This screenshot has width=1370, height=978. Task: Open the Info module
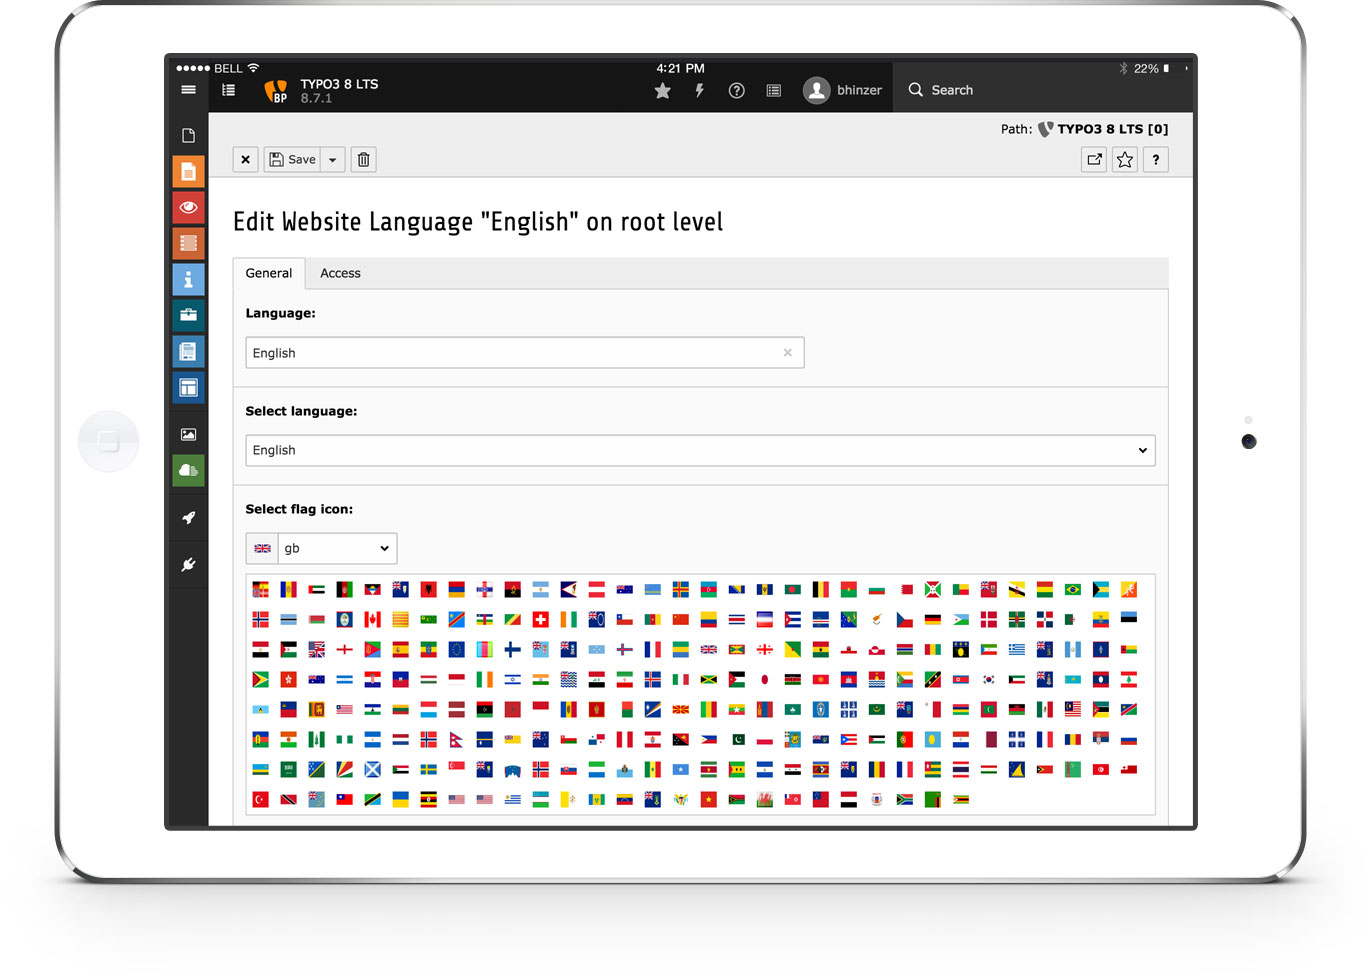[188, 279]
